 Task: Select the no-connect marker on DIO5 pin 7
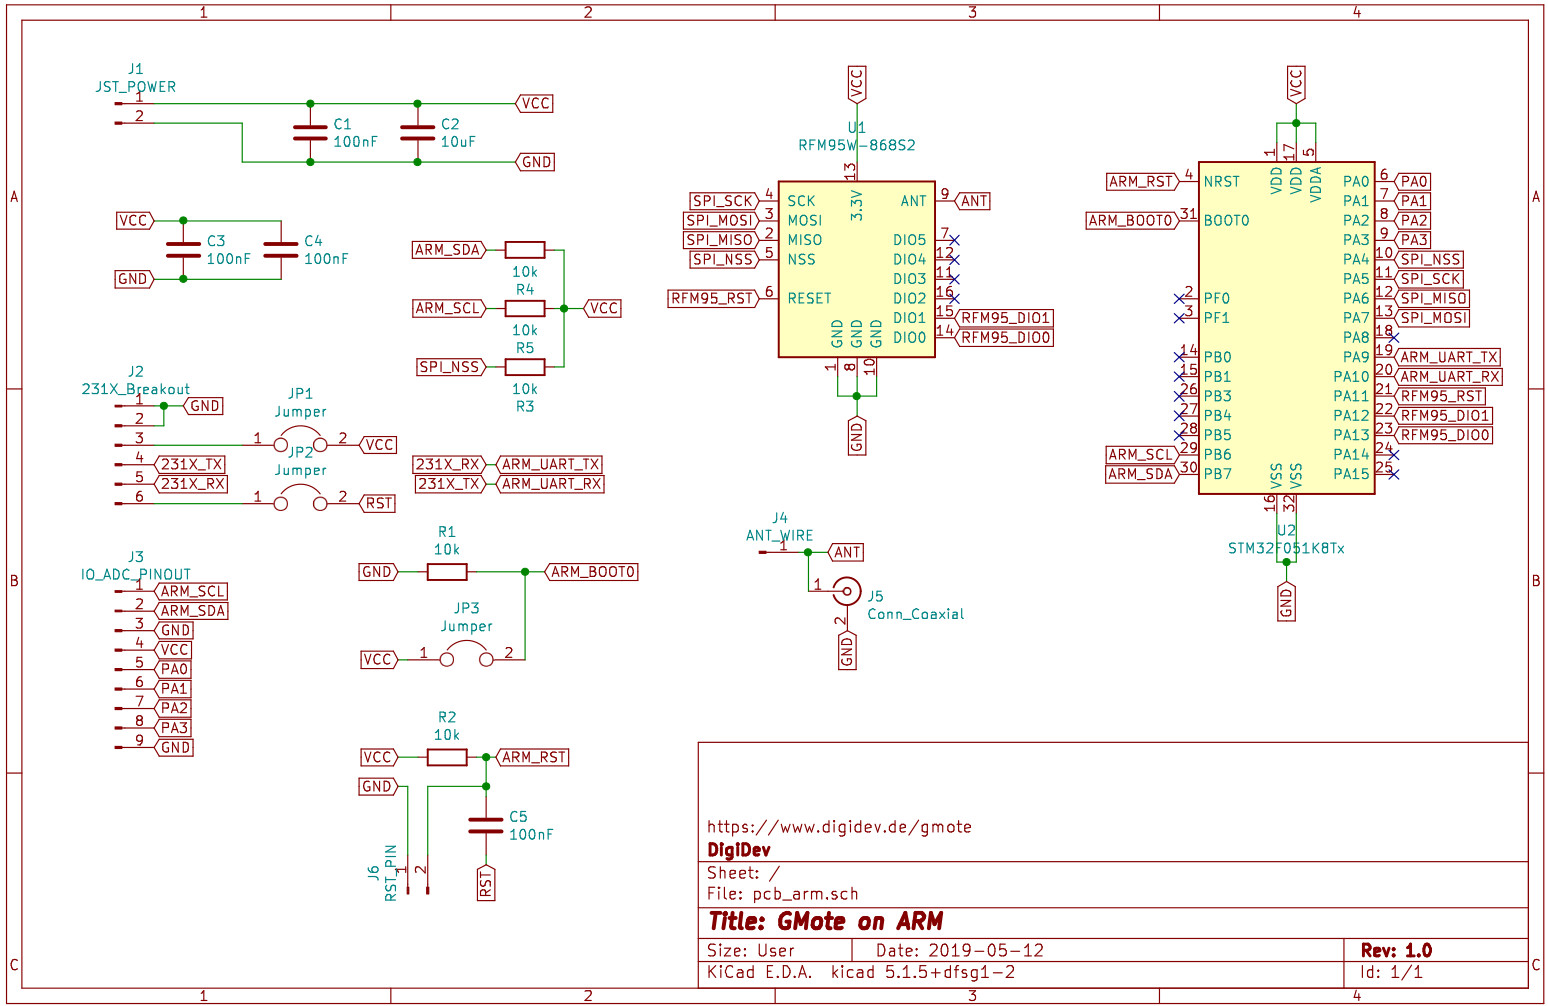point(954,240)
